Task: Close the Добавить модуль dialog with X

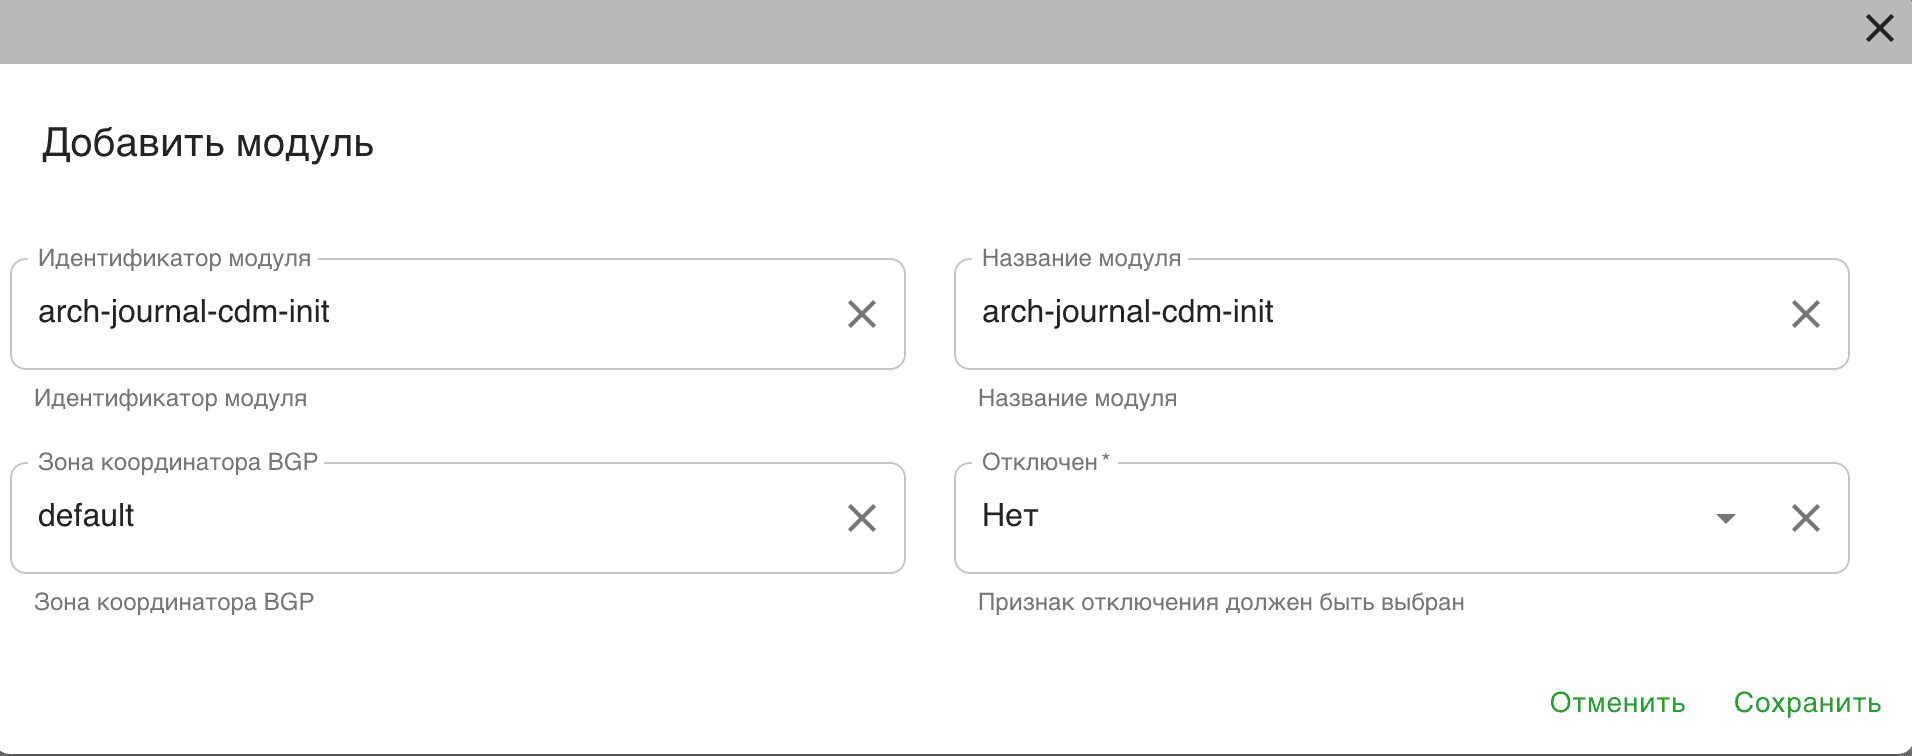Action: 1879,29
